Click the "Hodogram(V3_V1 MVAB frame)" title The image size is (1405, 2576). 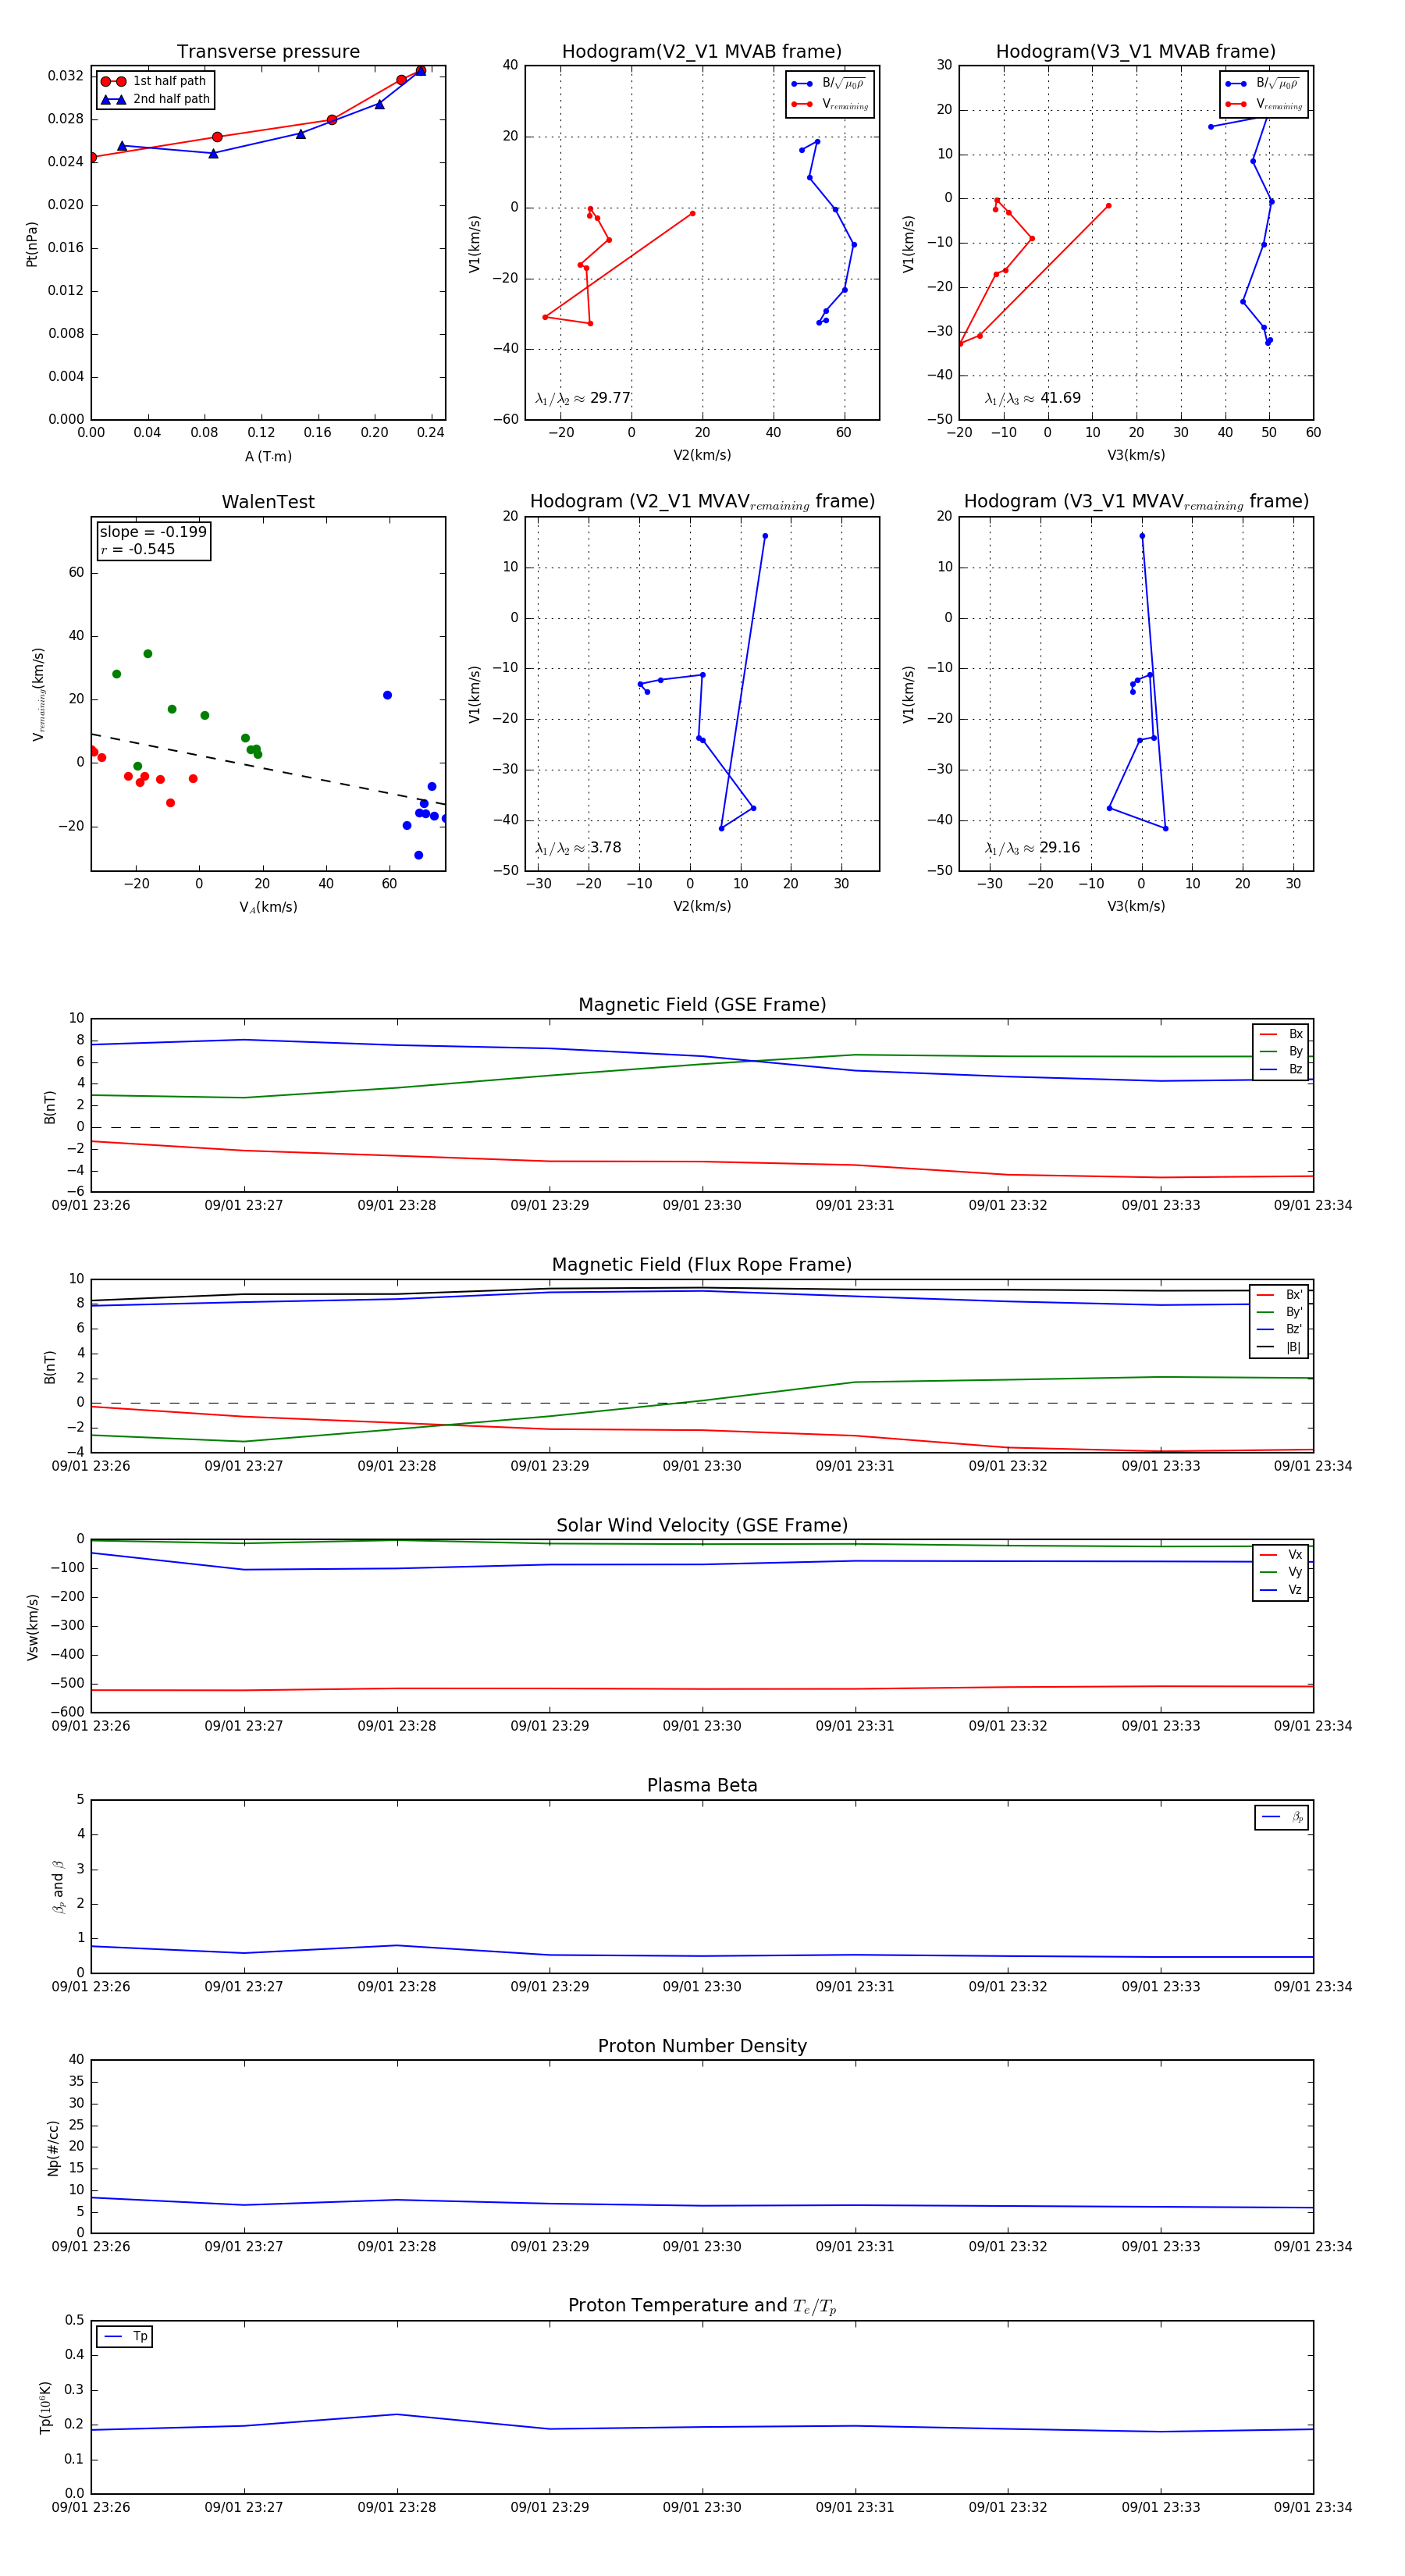1136,52
